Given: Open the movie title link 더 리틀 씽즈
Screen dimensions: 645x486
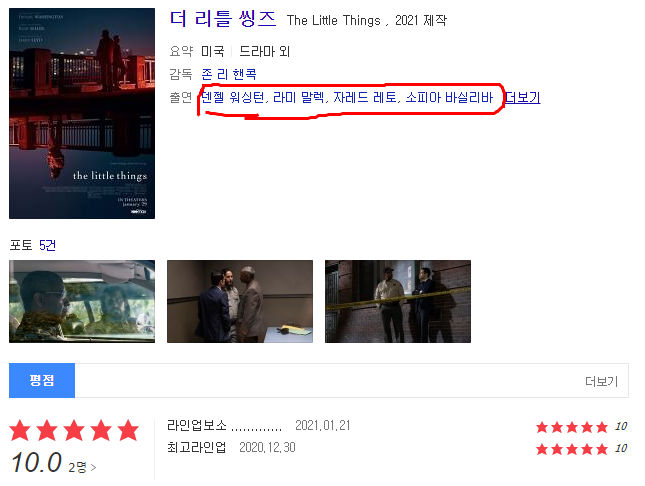Looking at the screenshot, I should click(x=223, y=19).
